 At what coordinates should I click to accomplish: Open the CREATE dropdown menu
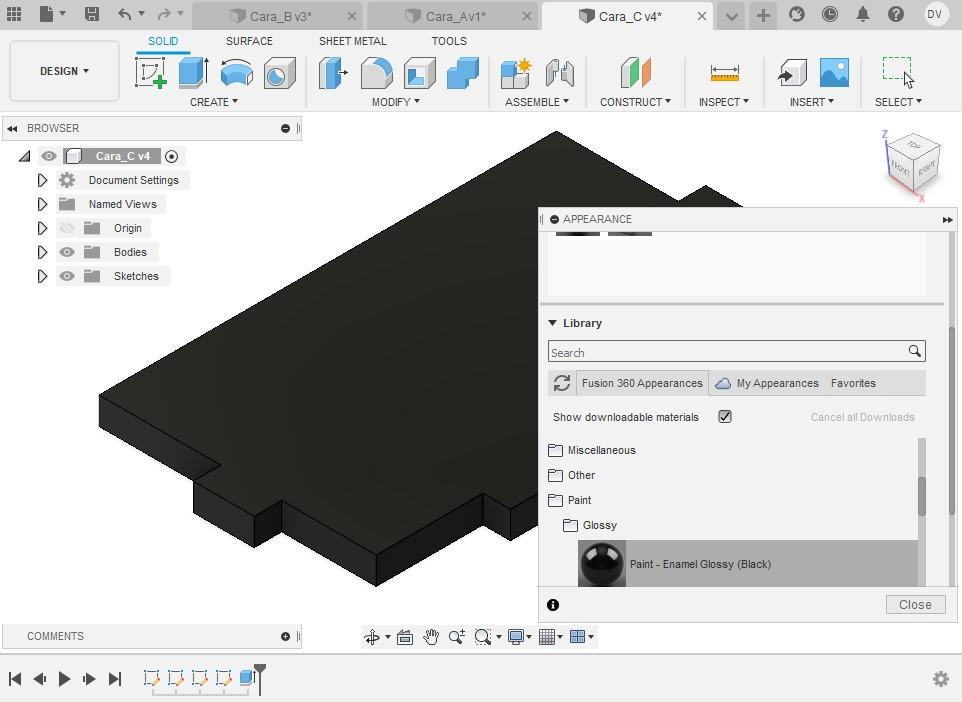[x=214, y=102]
